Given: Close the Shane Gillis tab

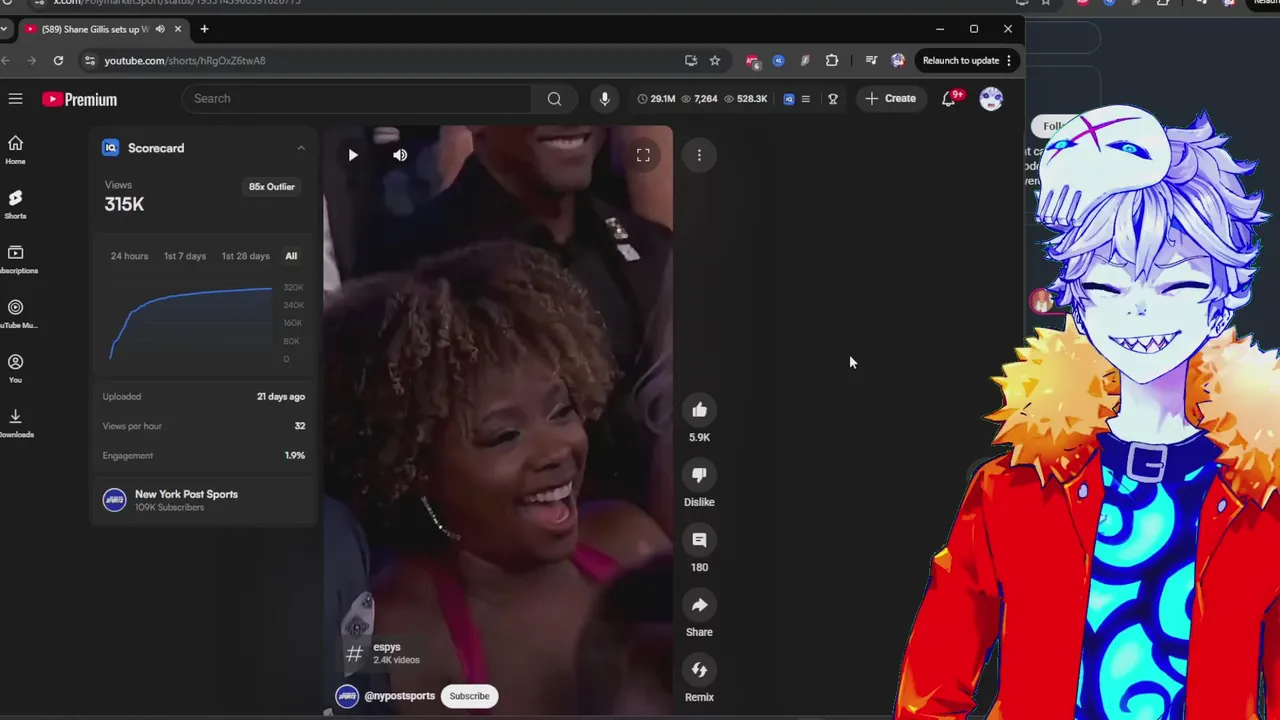Looking at the screenshot, I should click(x=178, y=29).
